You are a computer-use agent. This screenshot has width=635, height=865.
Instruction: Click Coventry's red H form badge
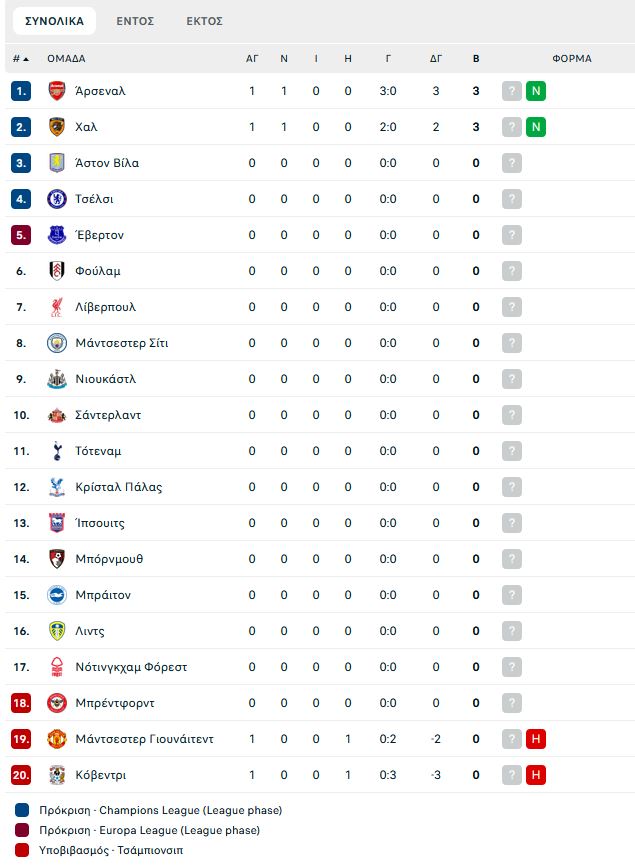(x=536, y=775)
